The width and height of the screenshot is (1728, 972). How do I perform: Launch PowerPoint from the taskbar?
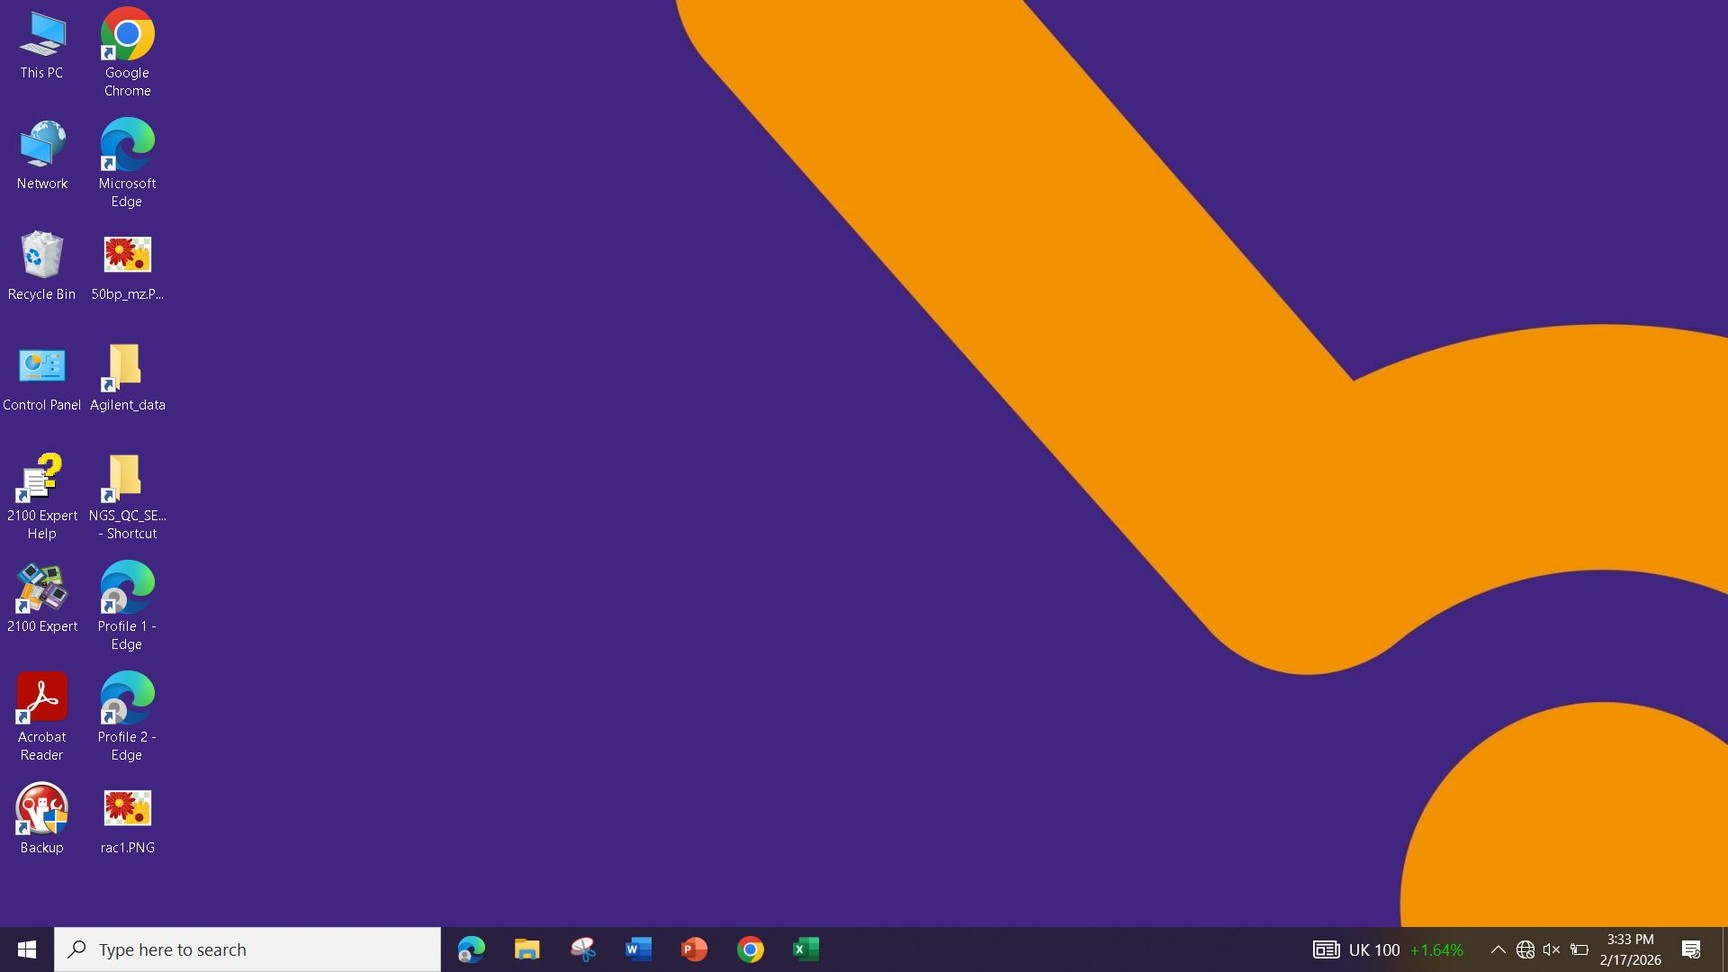[x=694, y=949]
